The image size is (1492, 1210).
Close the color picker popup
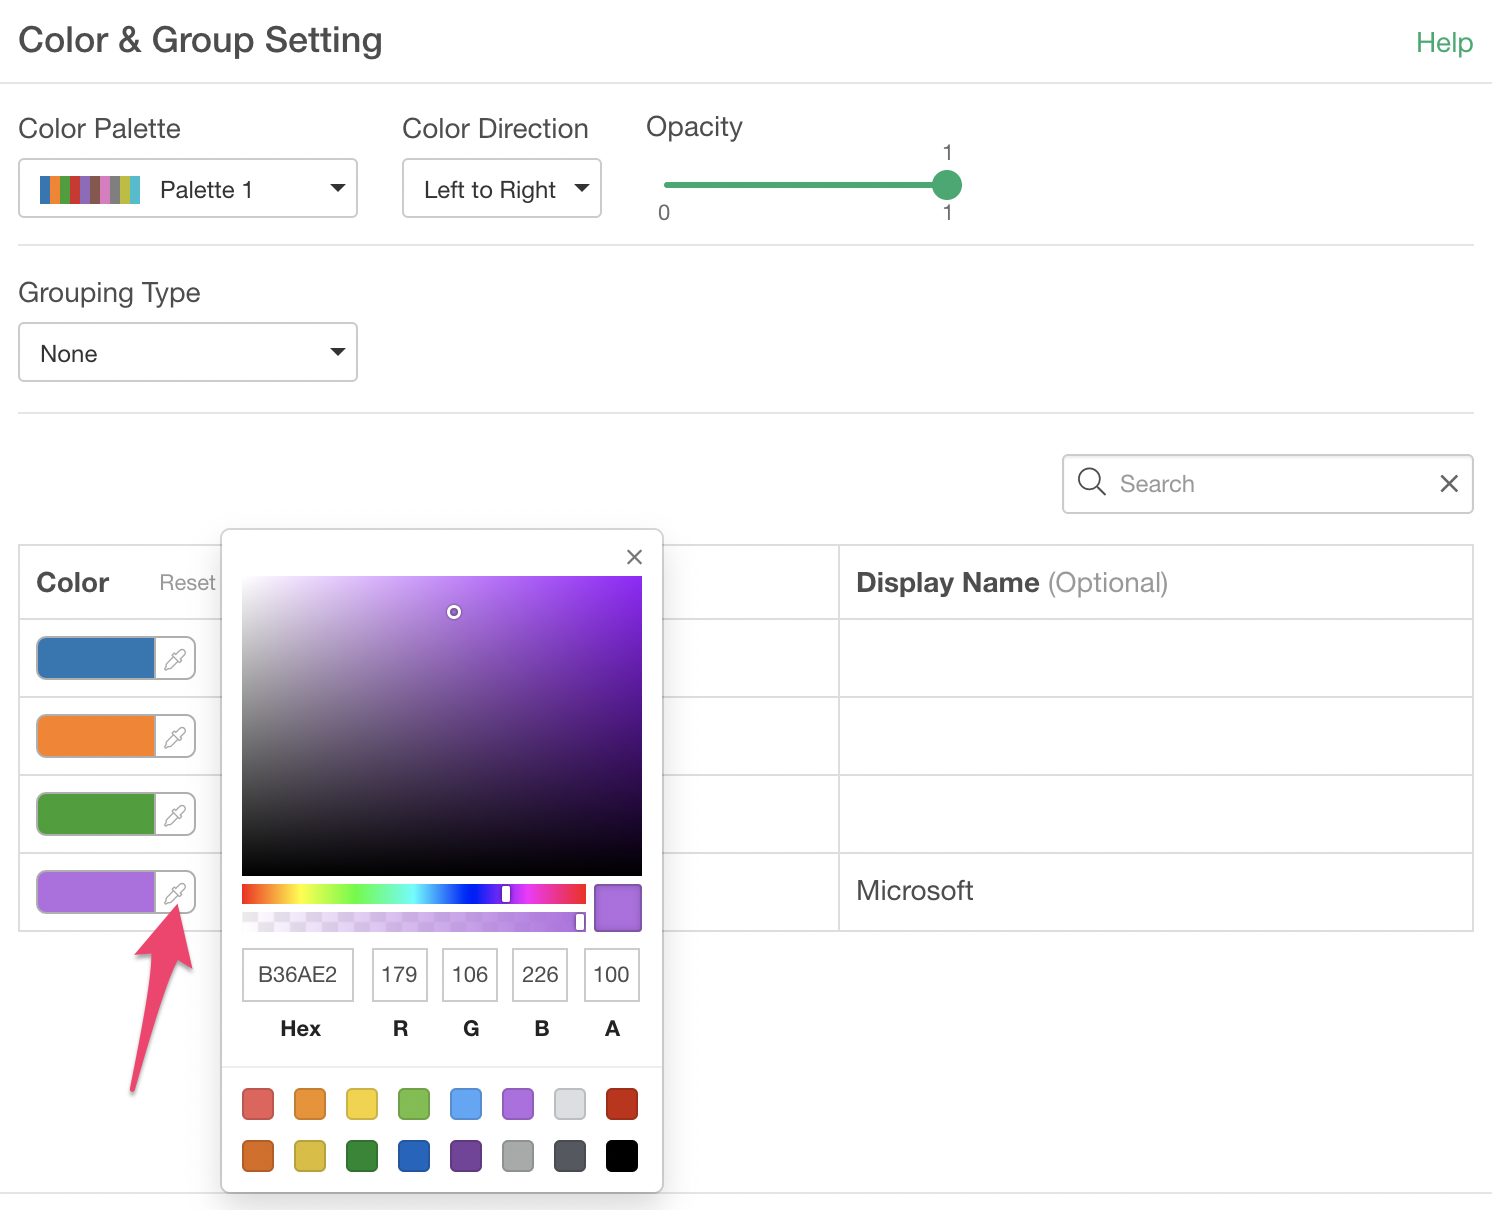click(x=634, y=557)
